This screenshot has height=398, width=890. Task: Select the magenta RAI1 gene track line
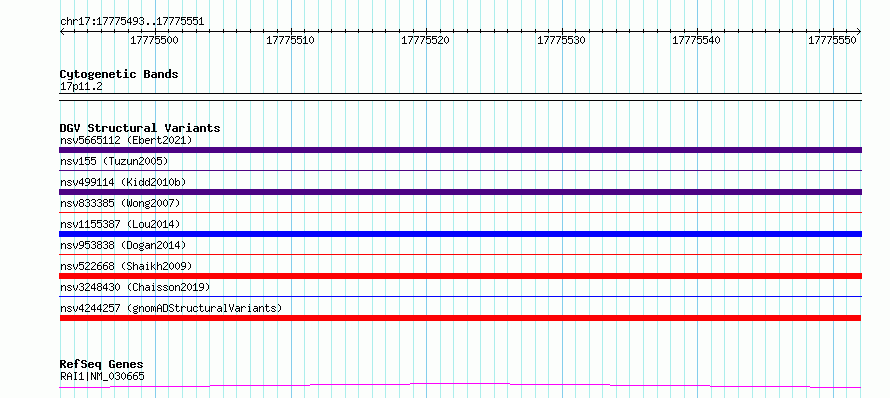(460, 386)
